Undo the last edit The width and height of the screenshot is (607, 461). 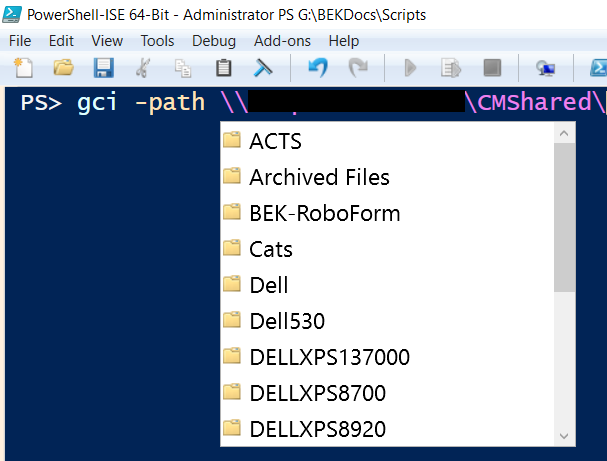[x=317, y=68]
